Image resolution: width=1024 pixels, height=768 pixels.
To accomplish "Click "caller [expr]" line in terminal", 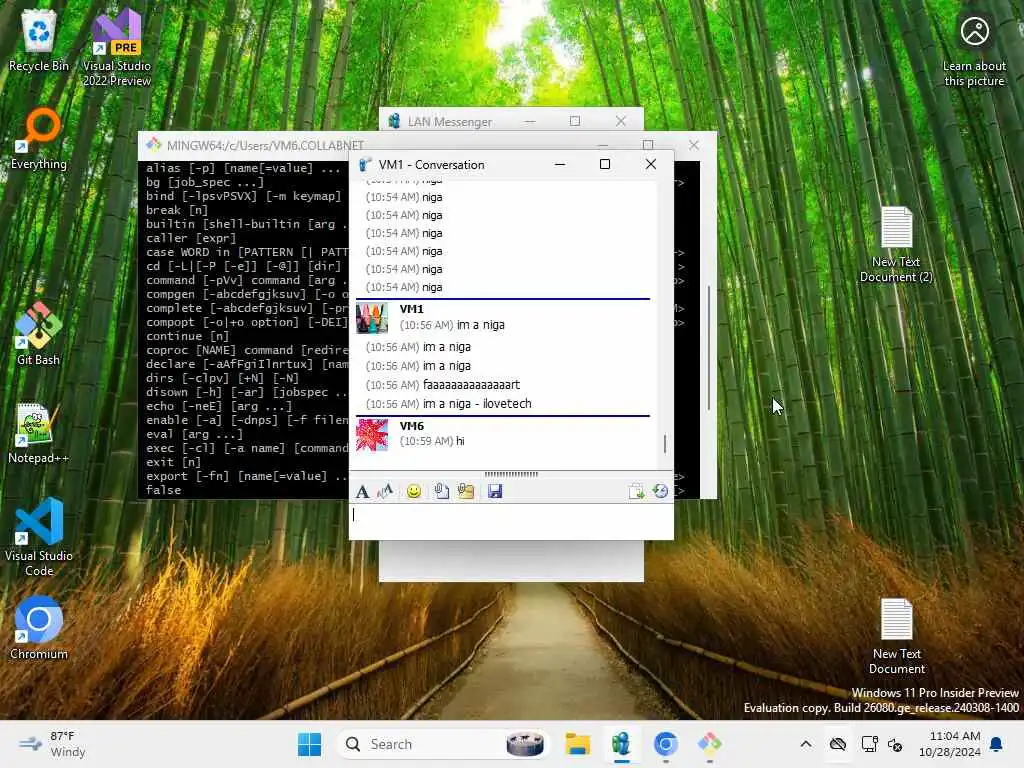I will click(191, 238).
